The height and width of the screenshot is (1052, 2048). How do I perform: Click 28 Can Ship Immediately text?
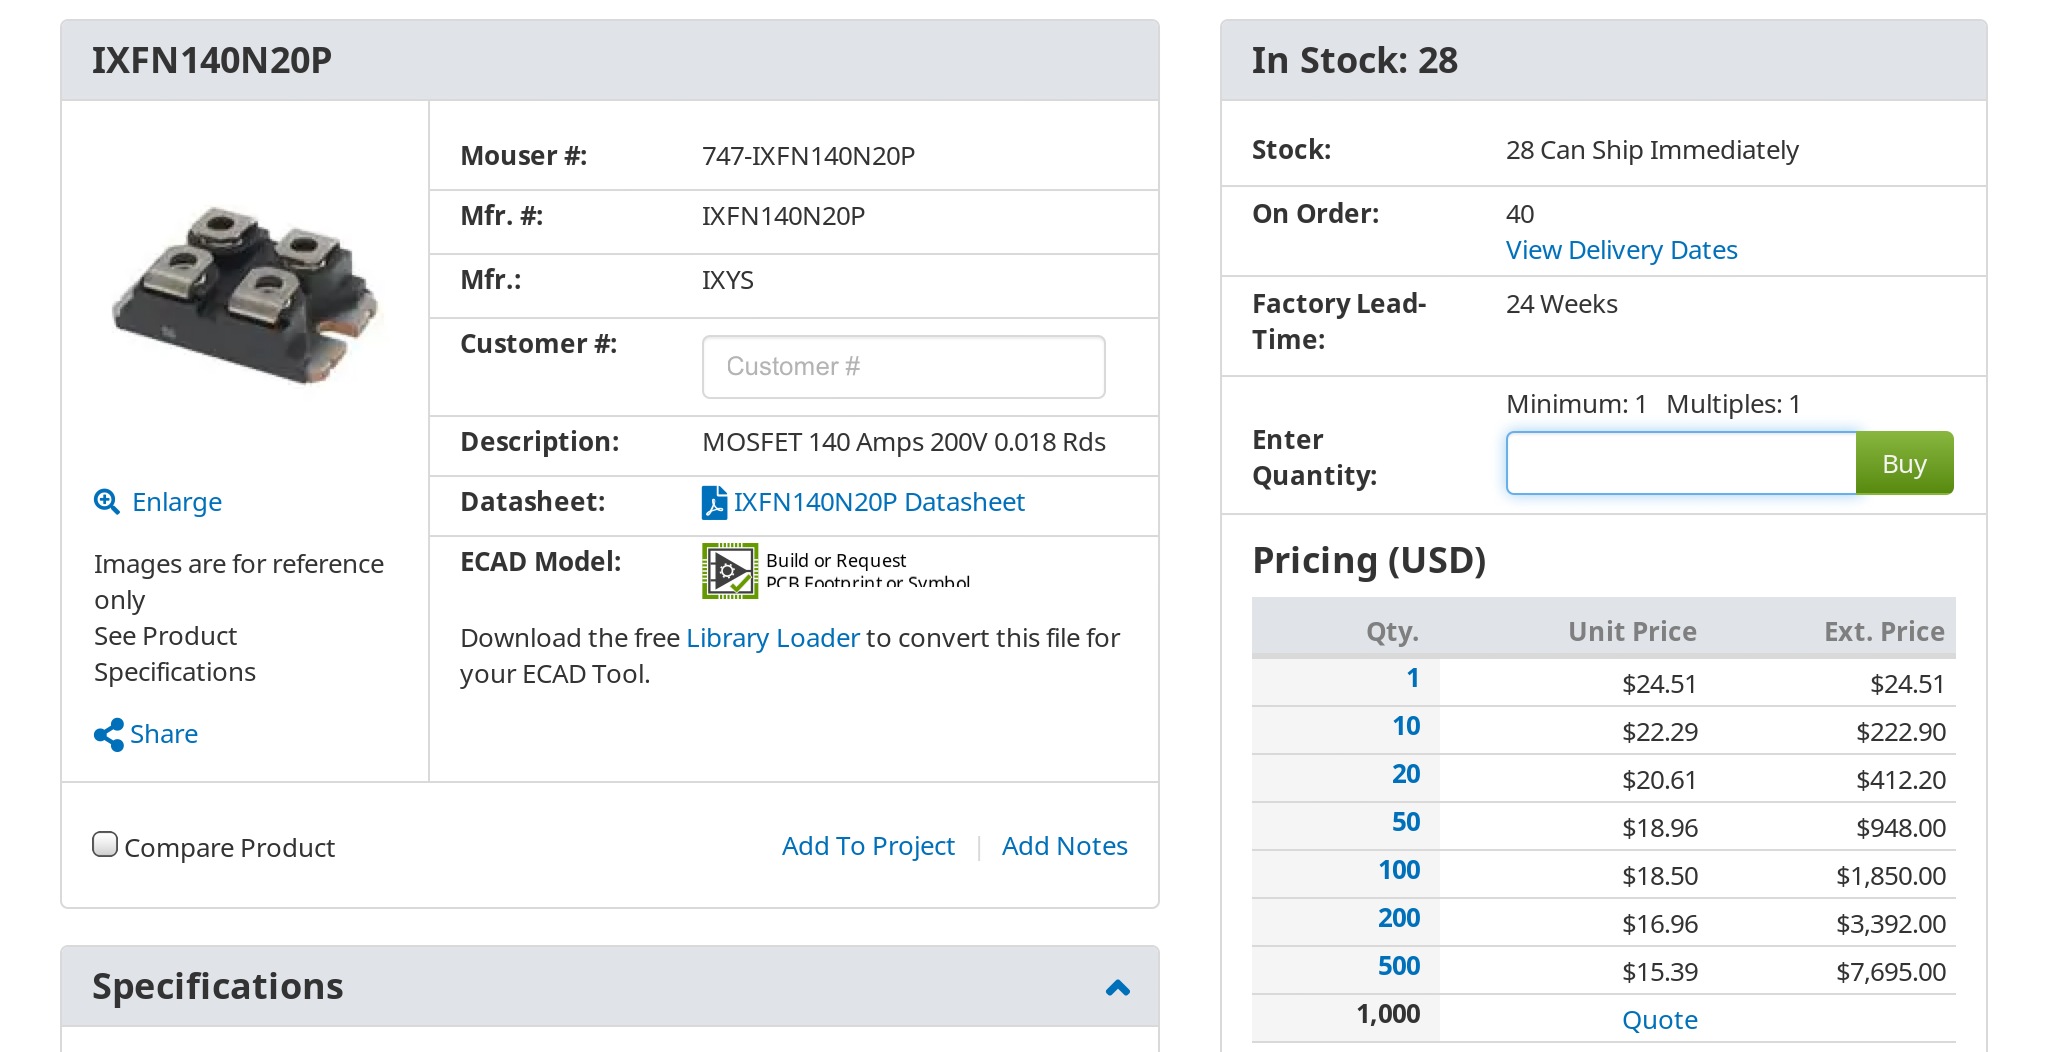1652,150
